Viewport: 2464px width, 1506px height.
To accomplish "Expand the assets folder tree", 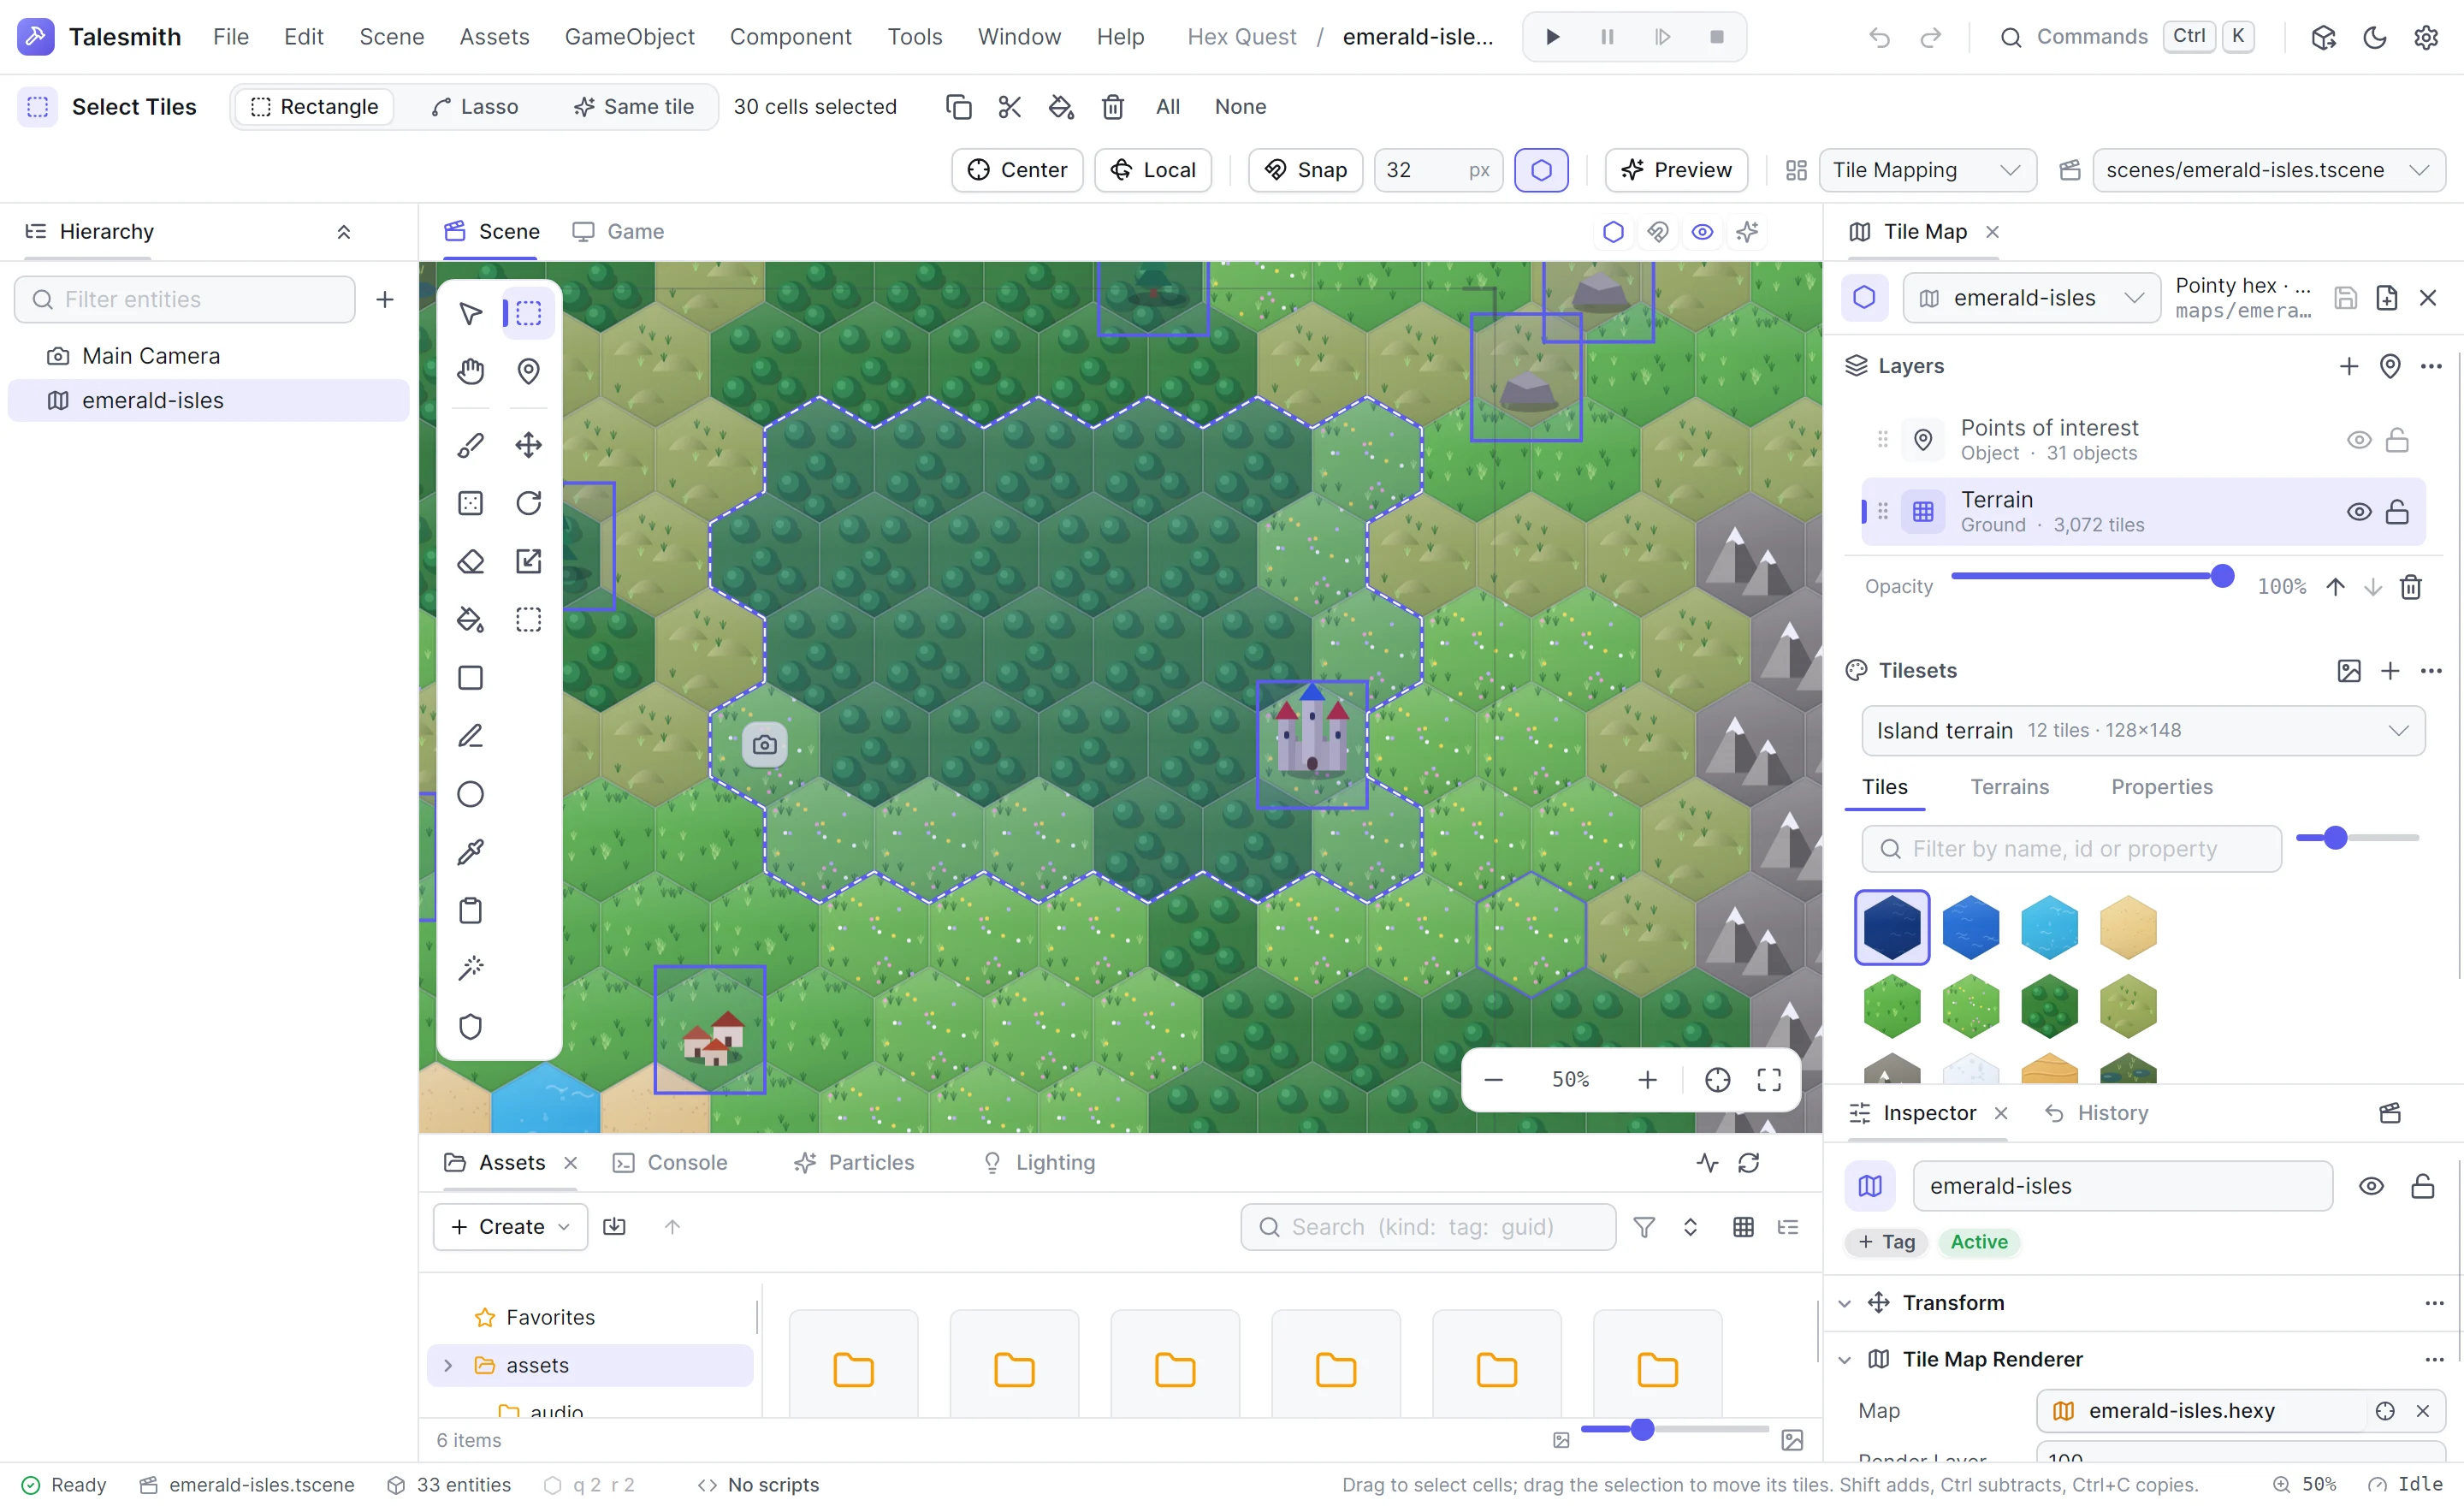I will tap(448, 1366).
